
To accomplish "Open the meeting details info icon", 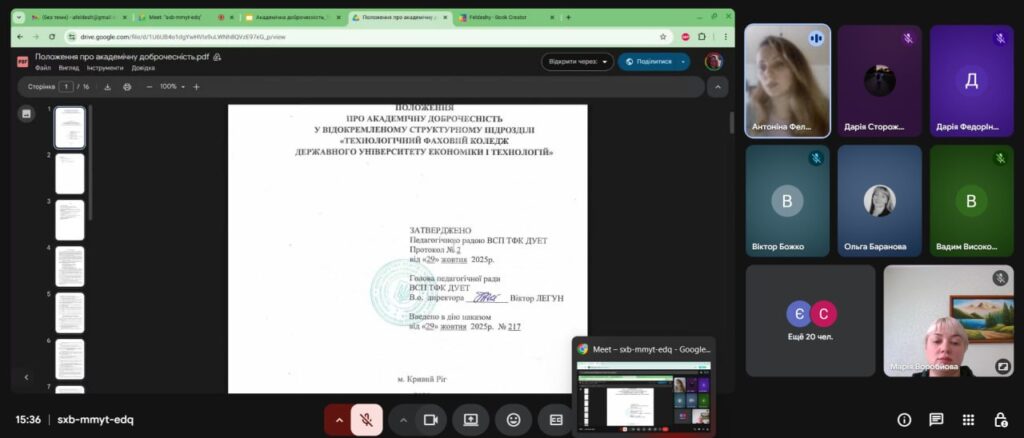I will (904, 420).
